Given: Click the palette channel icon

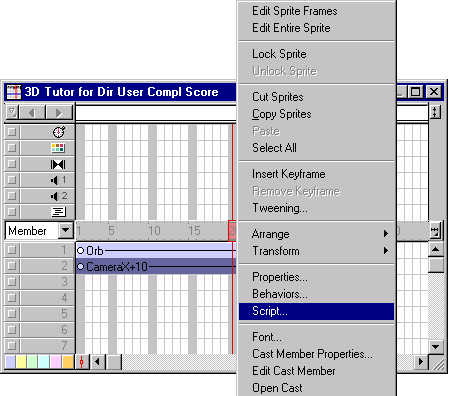Looking at the screenshot, I should (x=58, y=148).
